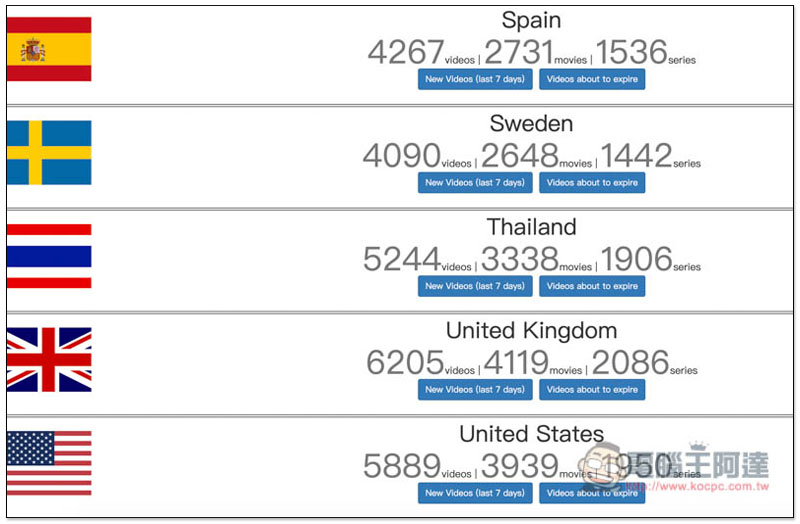Show United States videos about to expire

(592, 493)
